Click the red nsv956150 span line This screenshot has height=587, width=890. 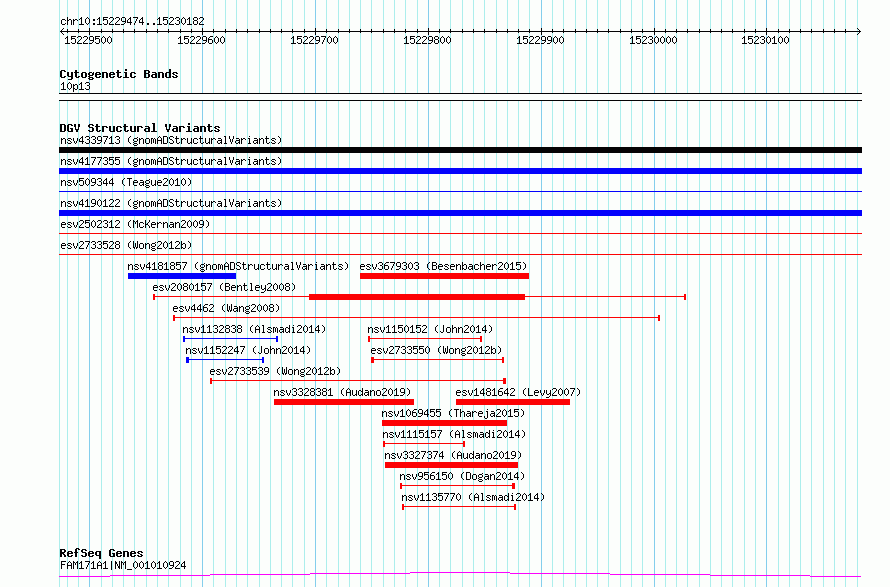tap(457, 486)
